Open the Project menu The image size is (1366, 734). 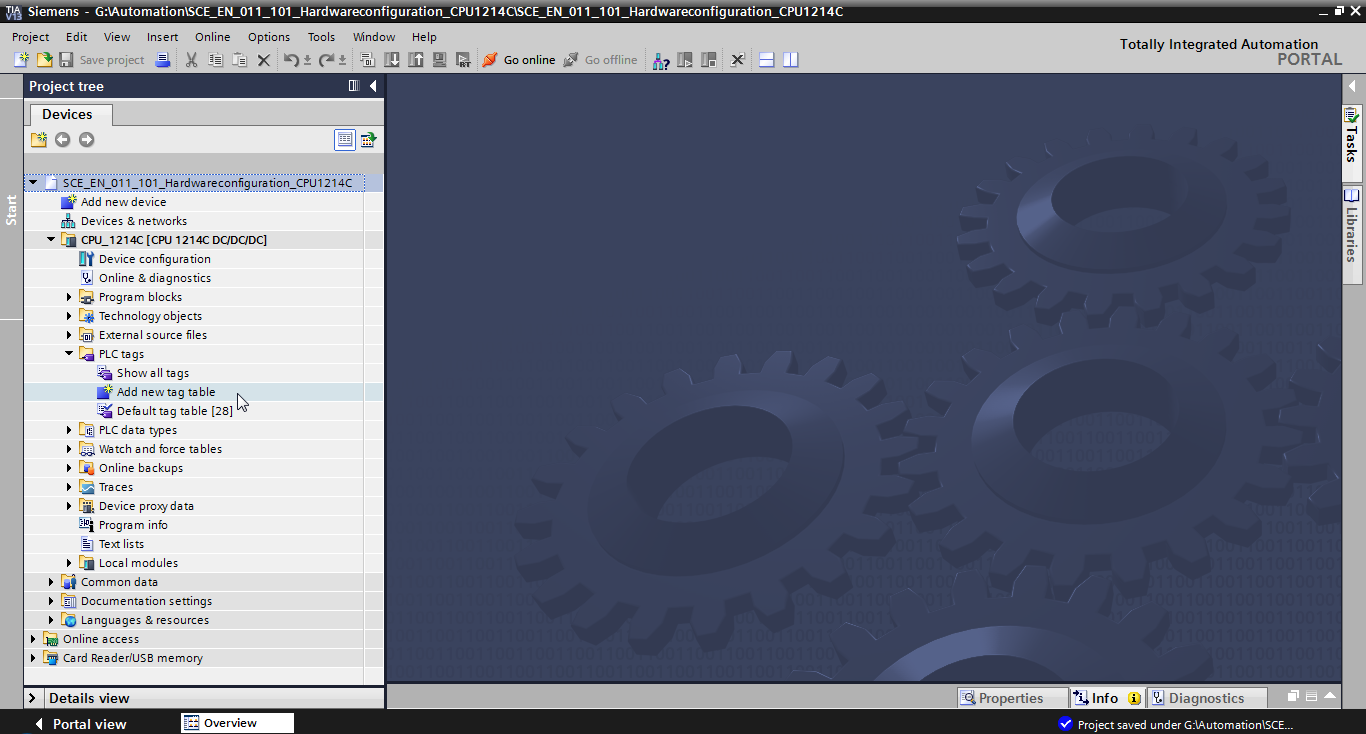[30, 37]
